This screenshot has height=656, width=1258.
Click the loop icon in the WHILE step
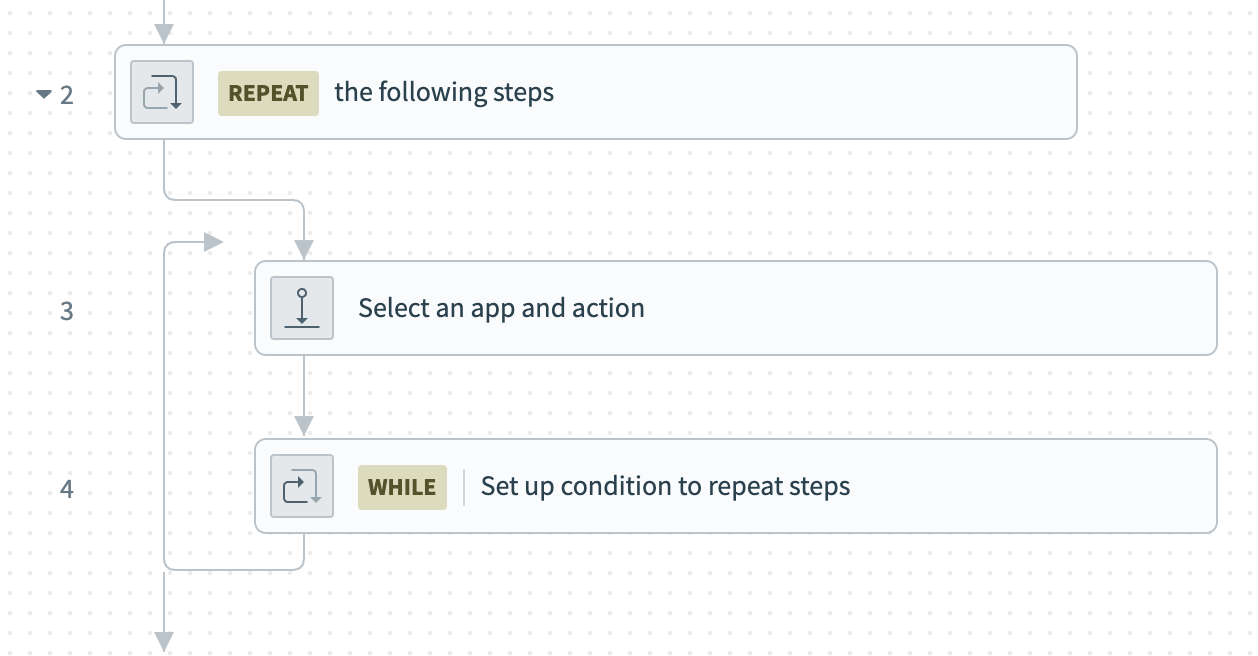coord(302,486)
